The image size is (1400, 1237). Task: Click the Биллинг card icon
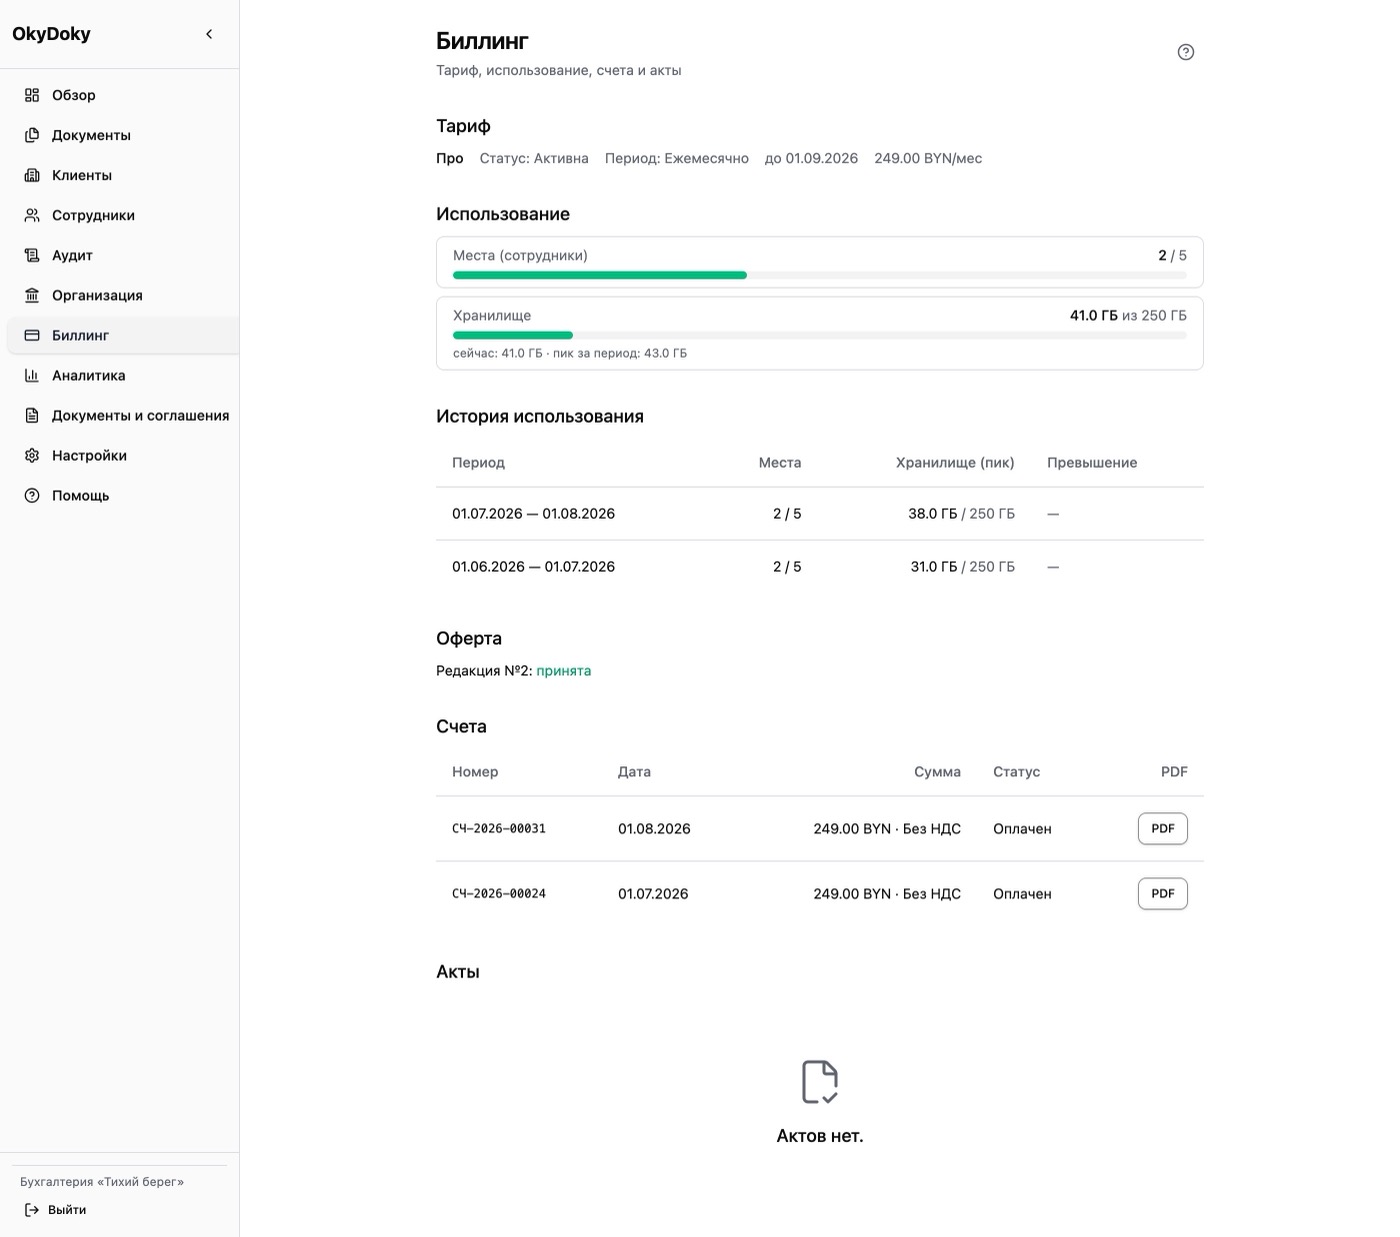point(32,335)
